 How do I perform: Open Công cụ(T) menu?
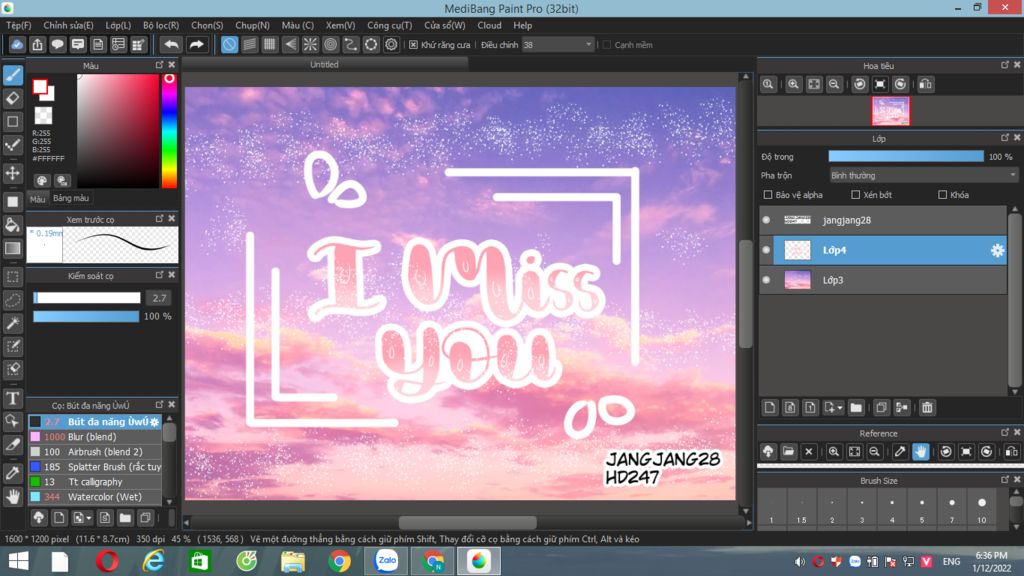pos(389,25)
